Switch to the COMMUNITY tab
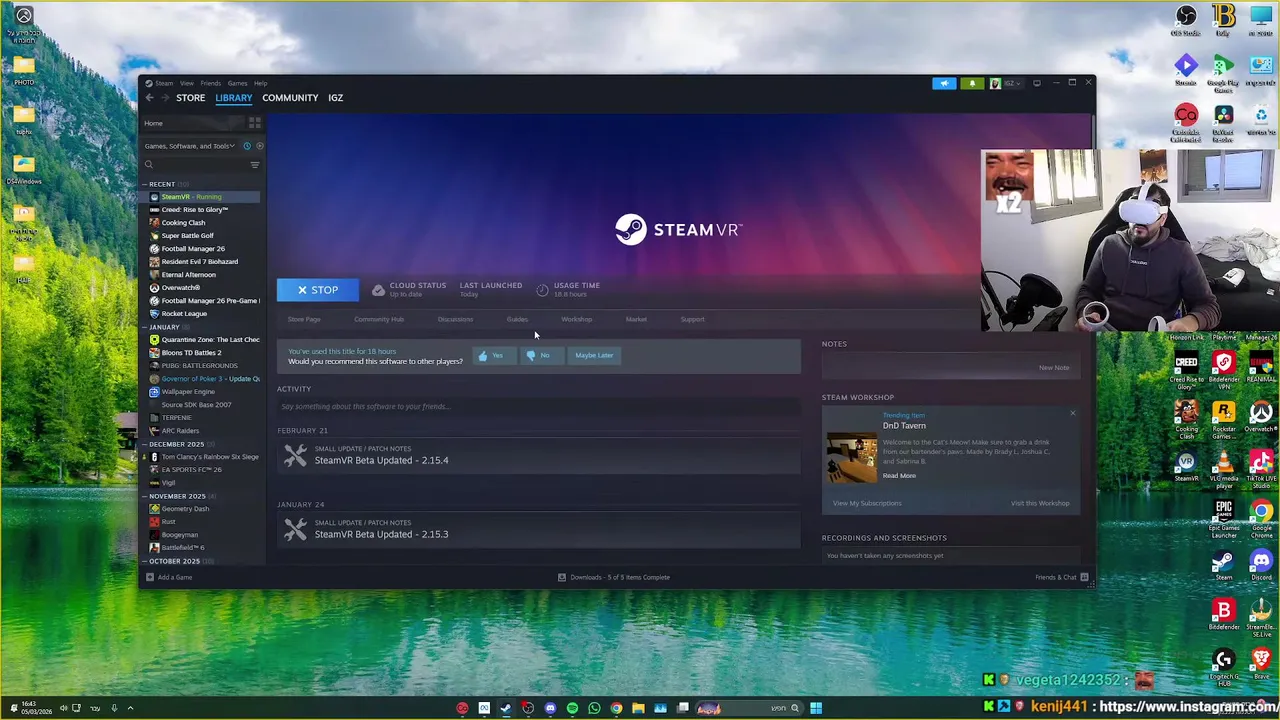The height and width of the screenshot is (720, 1280). (290, 98)
